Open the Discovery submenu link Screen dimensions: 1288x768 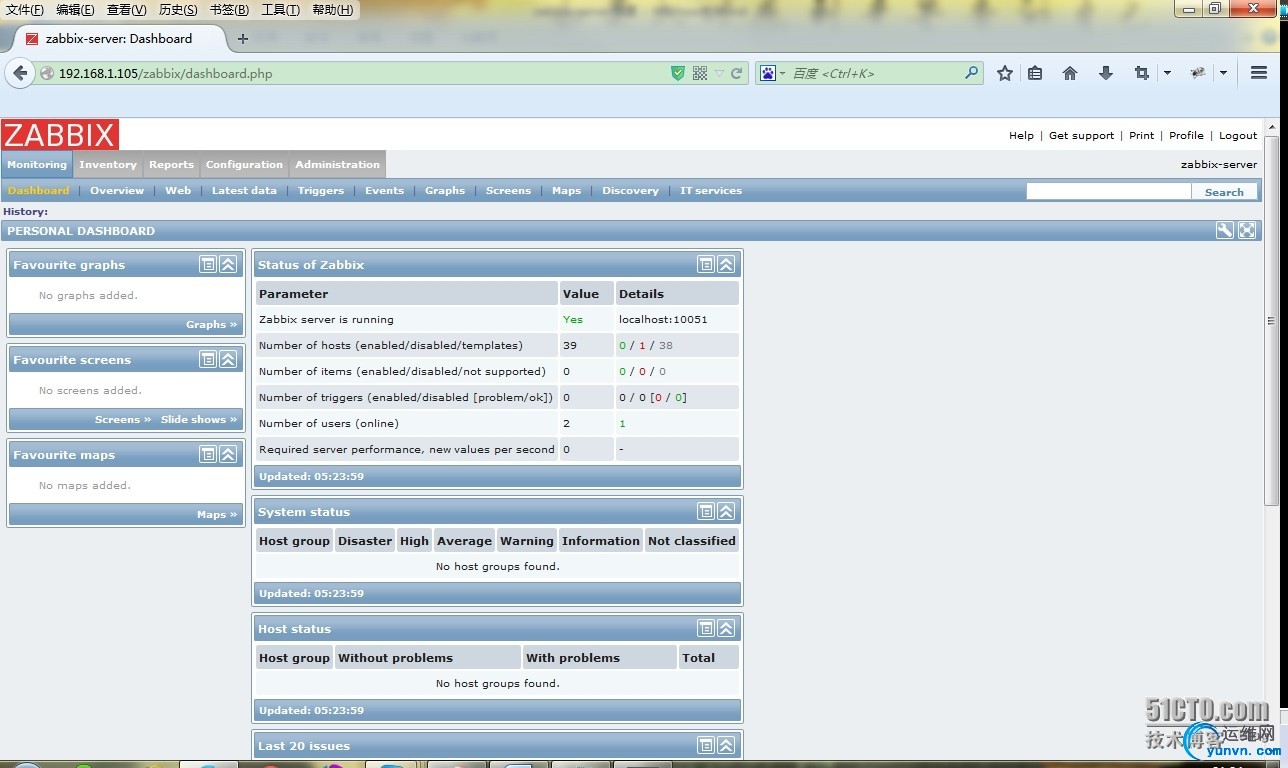pos(631,190)
